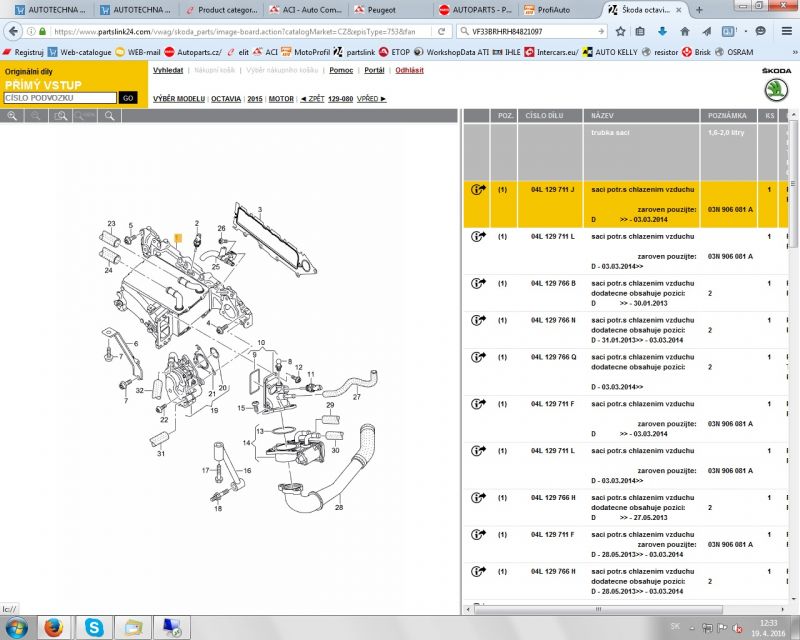Click the volume muted tray icon
This screenshot has height=640, width=800.
point(737,628)
